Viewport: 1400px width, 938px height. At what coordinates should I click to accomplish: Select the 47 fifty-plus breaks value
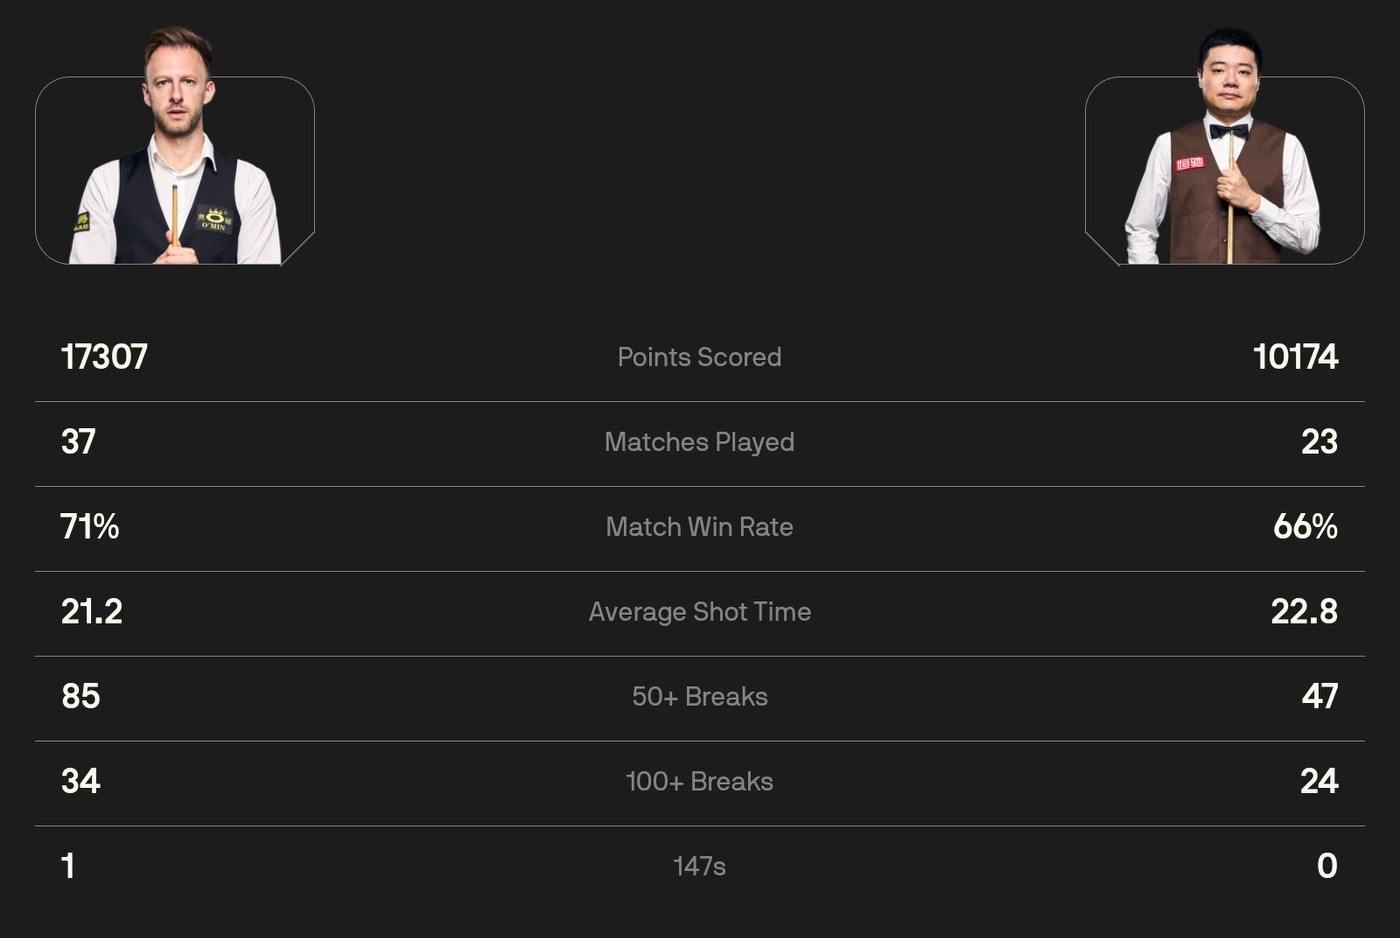1319,697
